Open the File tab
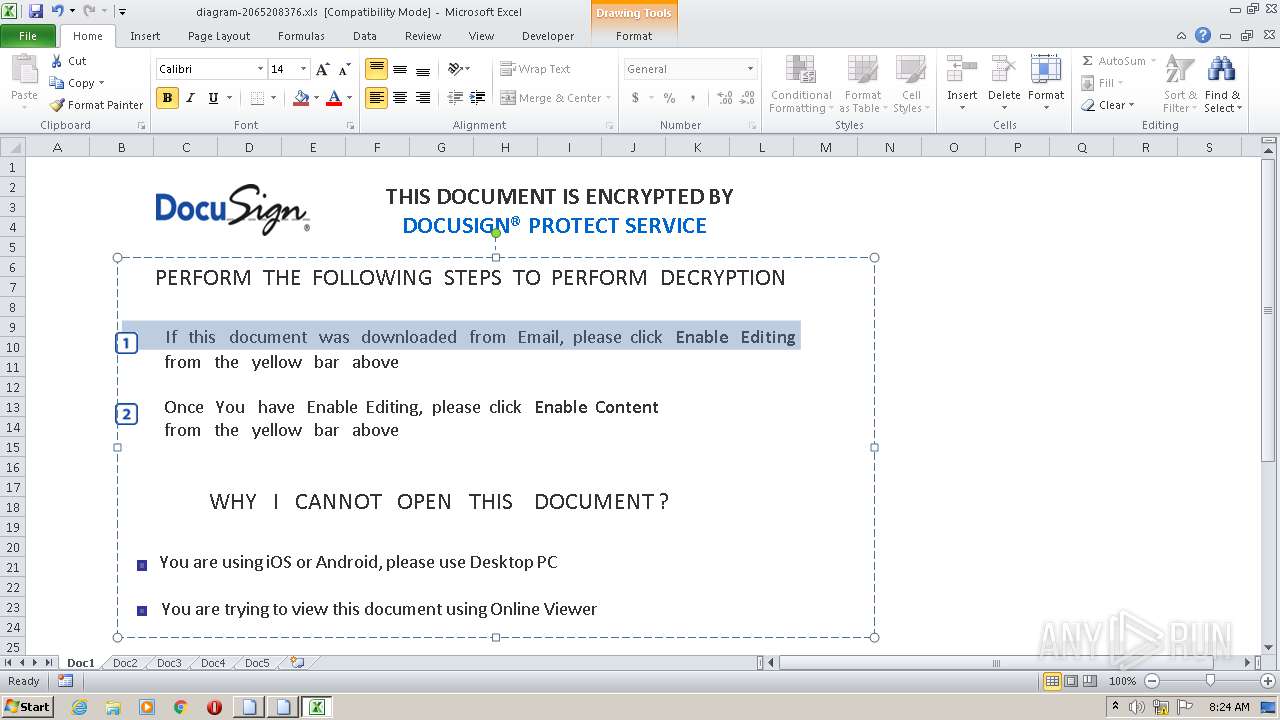The width and height of the screenshot is (1280, 720). (x=28, y=36)
